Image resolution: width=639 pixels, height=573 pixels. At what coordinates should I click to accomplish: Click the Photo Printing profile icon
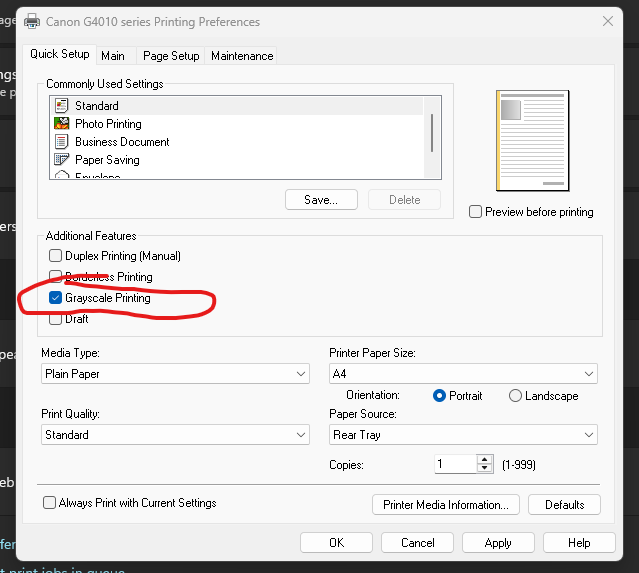tap(62, 123)
